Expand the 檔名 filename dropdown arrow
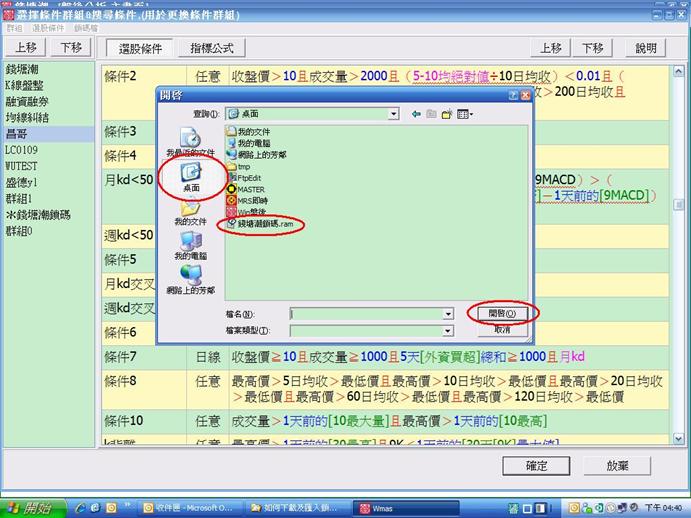This screenshot has width=691, height=518. coord(447,314)
